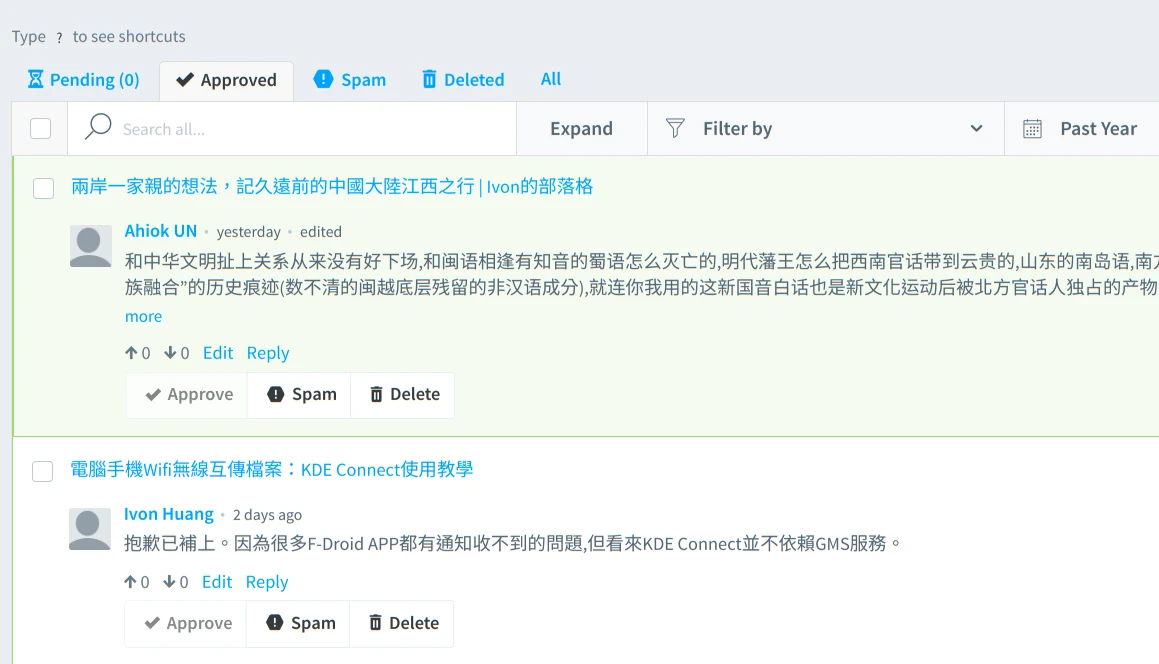1159x664 pixels.
Task: Downvote Ivon Huang's comment
Action: (x=169, y=582)
